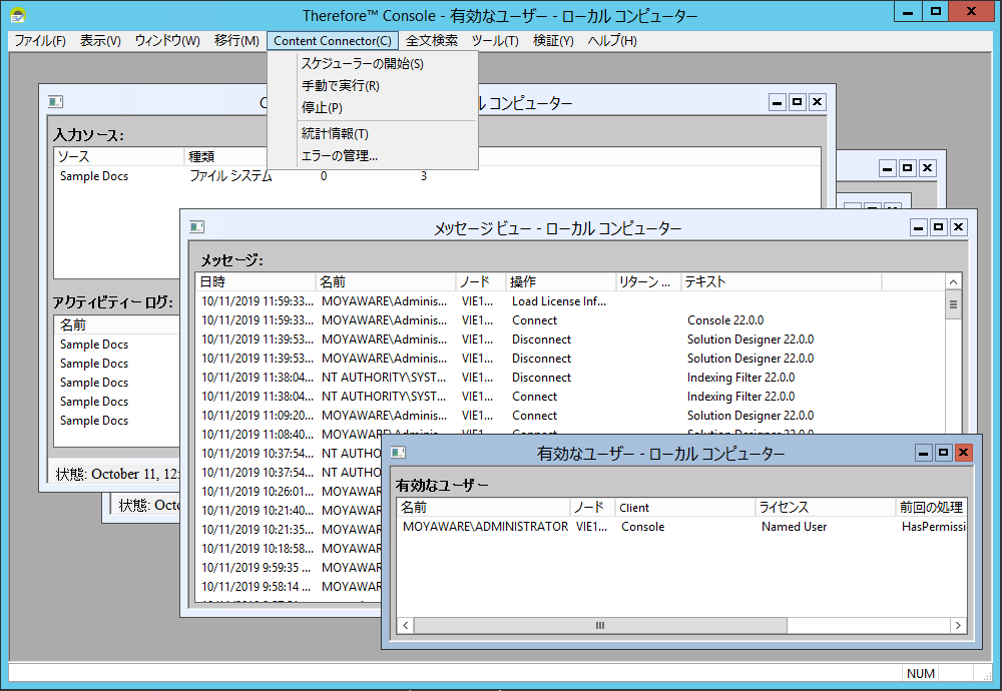Sort messages by 日時 column header
The width and height of the screenshot is (1002, 691).
[256, 282]
